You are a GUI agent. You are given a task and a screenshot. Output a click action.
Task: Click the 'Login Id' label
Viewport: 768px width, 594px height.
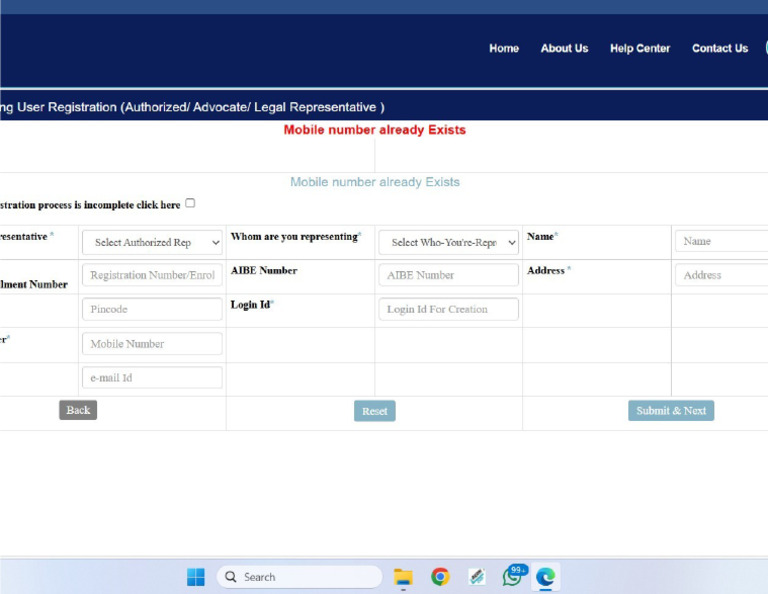click(x=251, y=305)
